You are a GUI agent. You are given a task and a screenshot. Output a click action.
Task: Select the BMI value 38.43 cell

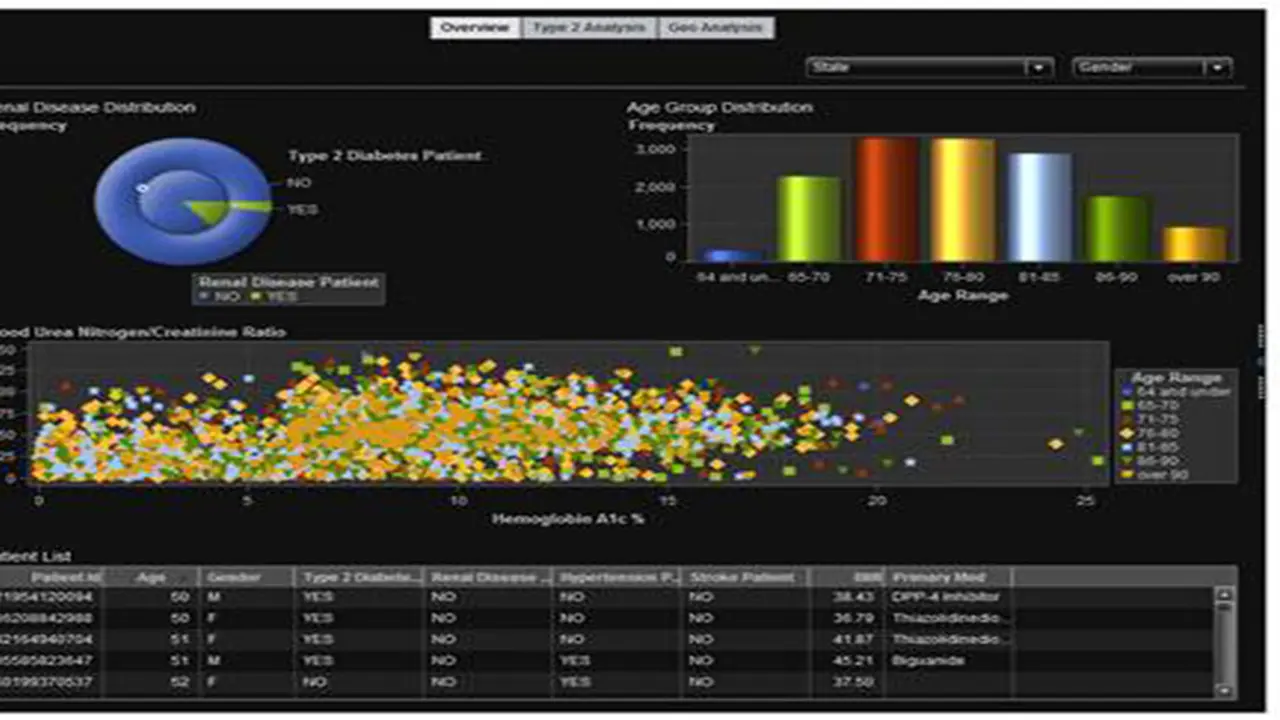click(x=846, y=597)
